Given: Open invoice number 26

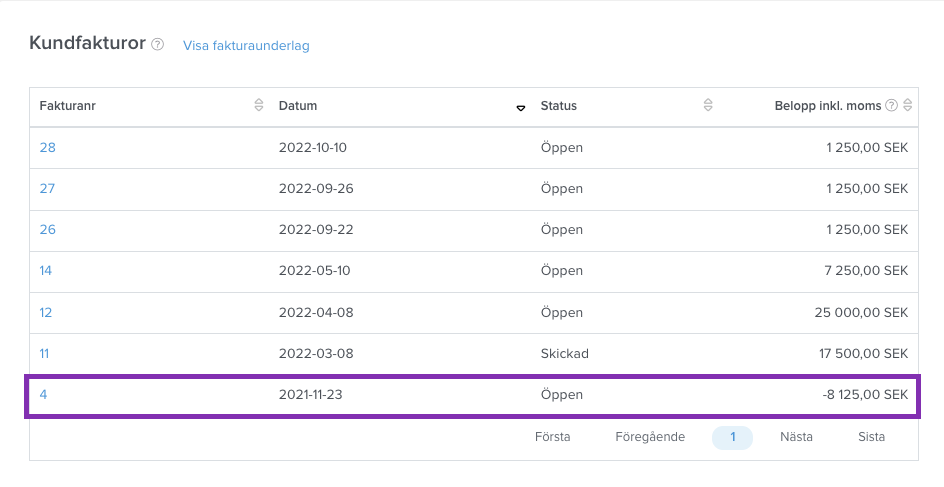Looking at the screenshot, I should click(48, 229).
